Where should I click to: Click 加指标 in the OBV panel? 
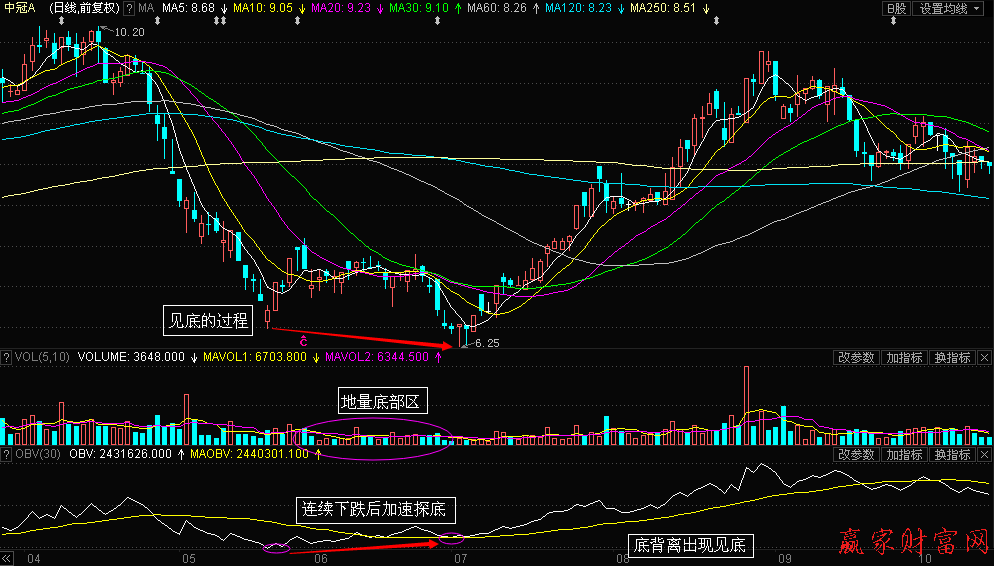[x=904, y=456]
